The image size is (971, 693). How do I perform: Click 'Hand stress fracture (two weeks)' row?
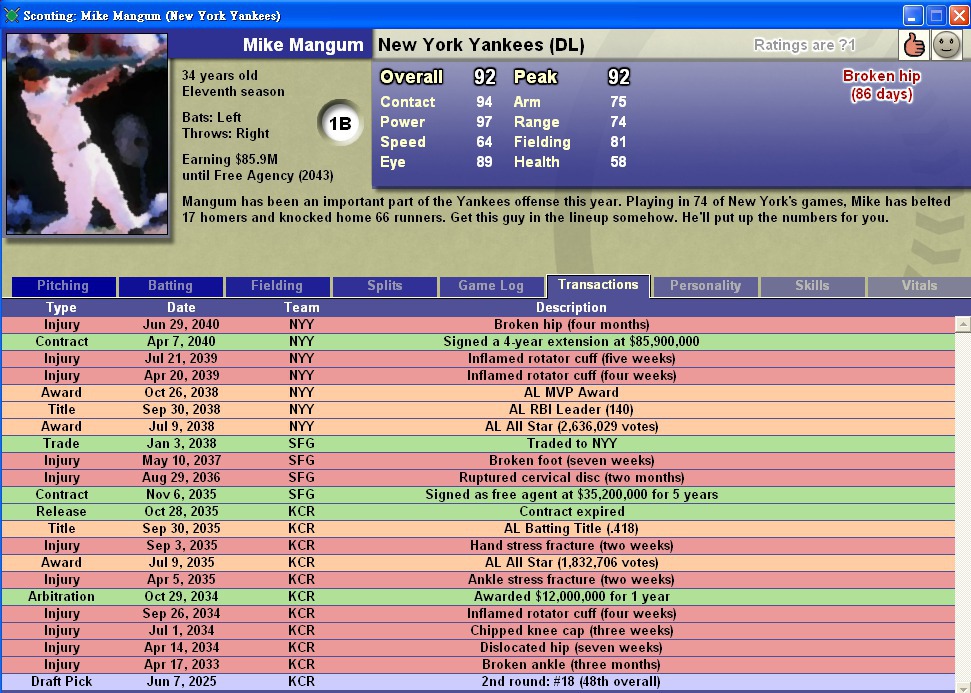click(x=478, y=546)
